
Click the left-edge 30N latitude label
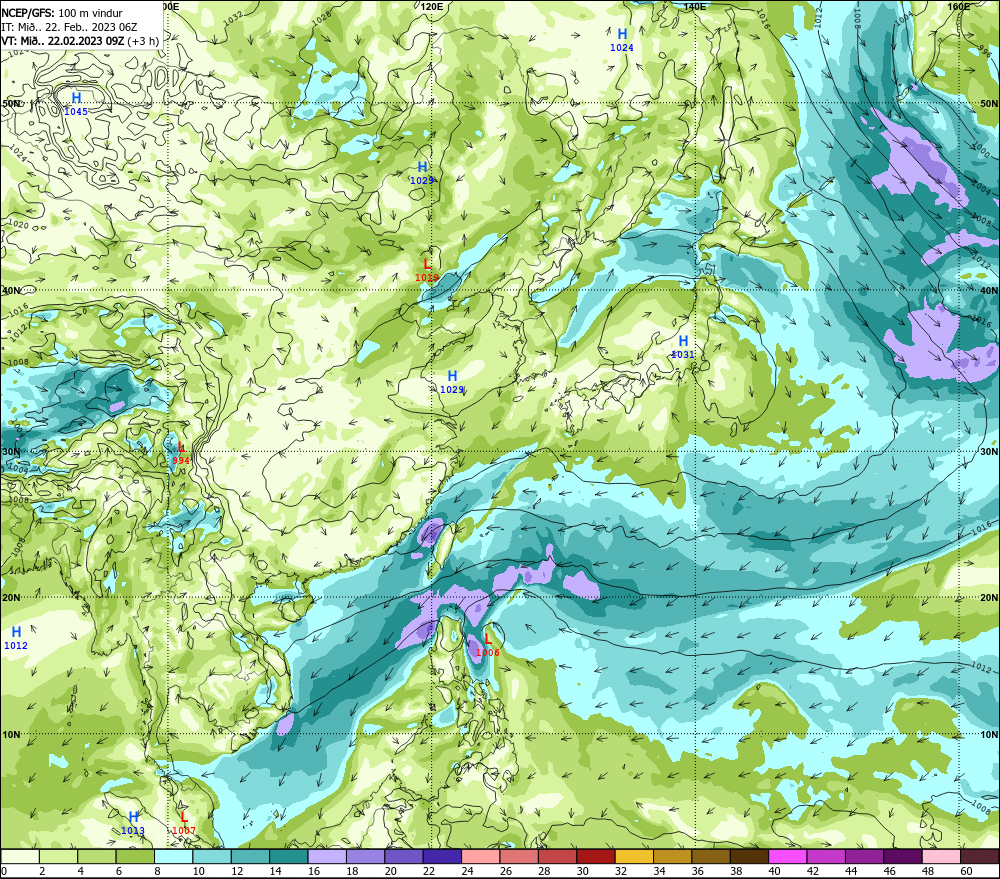pyautogui.click(x=11, y=451)
